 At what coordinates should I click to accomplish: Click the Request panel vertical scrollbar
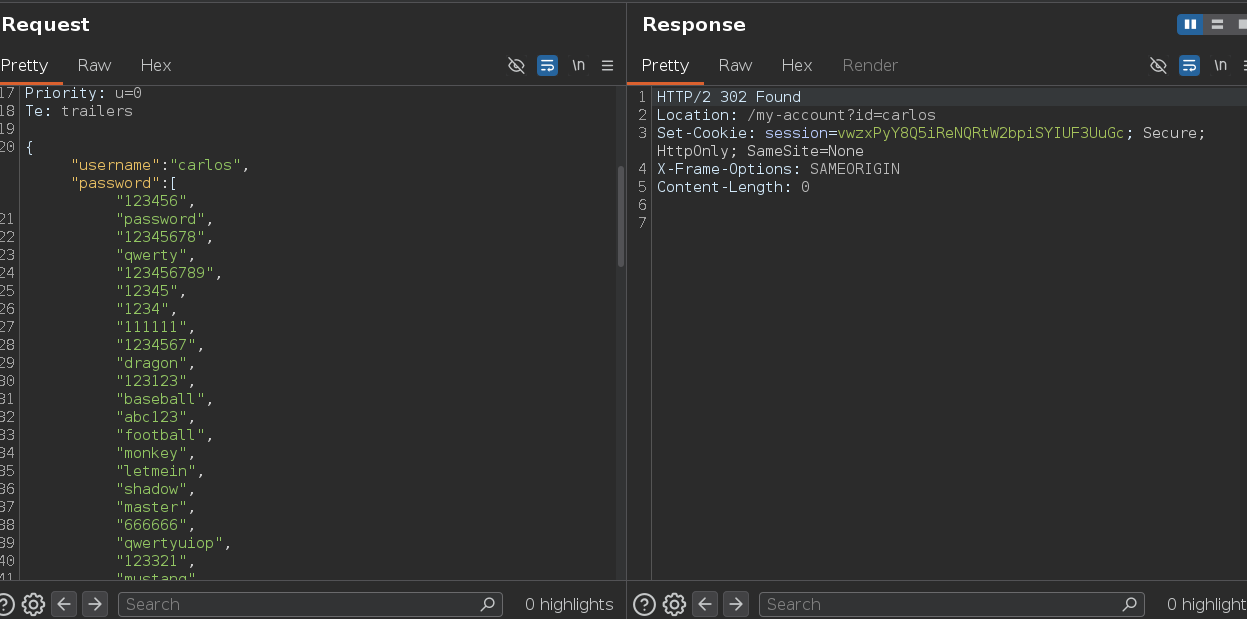click(621, 216)
